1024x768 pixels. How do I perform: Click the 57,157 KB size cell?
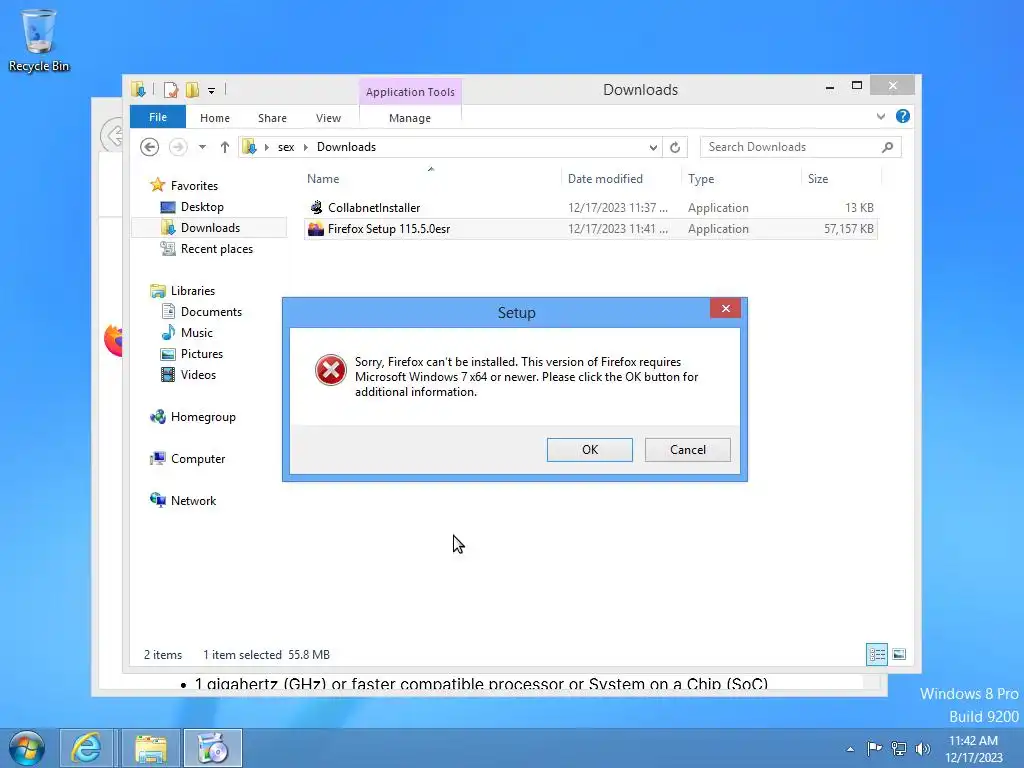[x=848, y=229]
